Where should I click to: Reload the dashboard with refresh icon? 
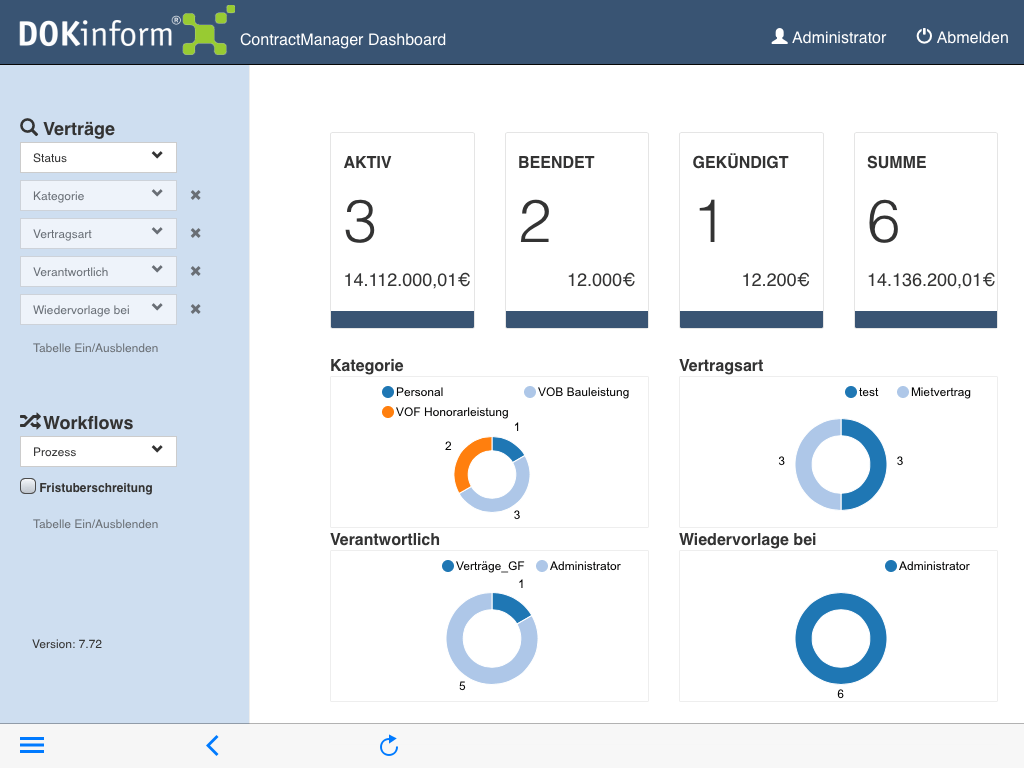[x=389, y=745]
